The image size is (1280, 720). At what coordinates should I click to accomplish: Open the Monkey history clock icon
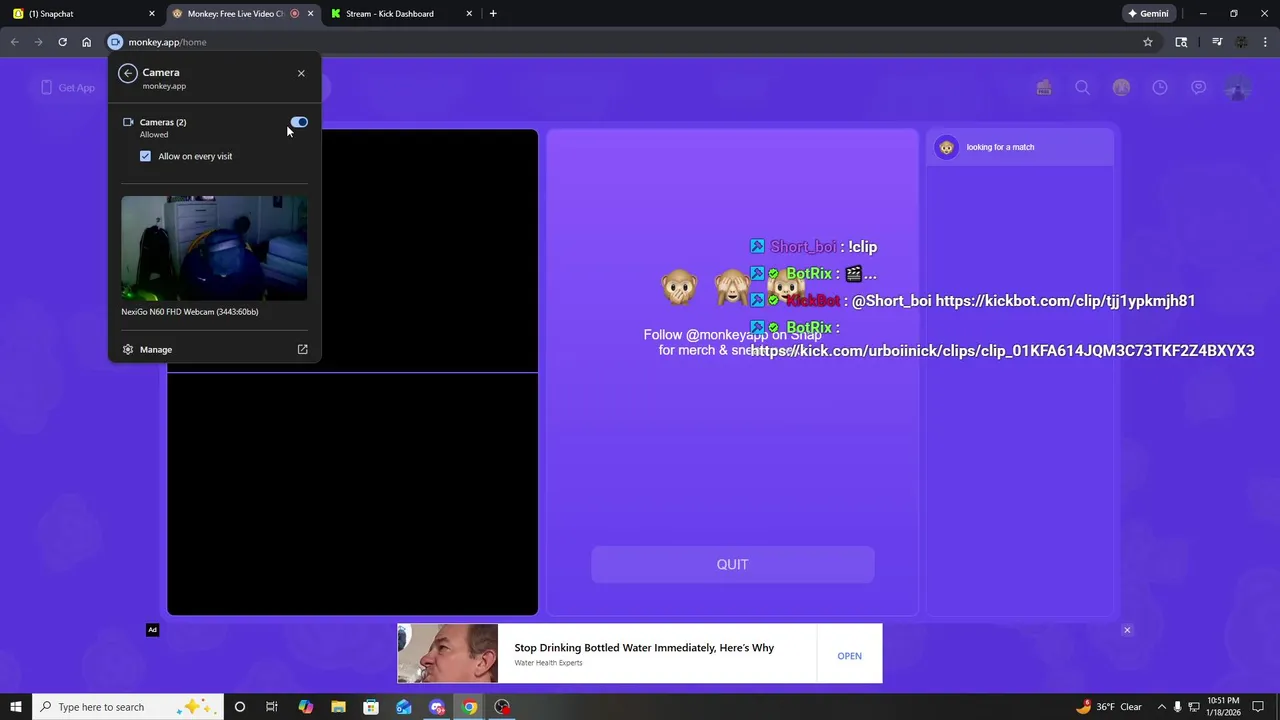(x=1160, y=88)
